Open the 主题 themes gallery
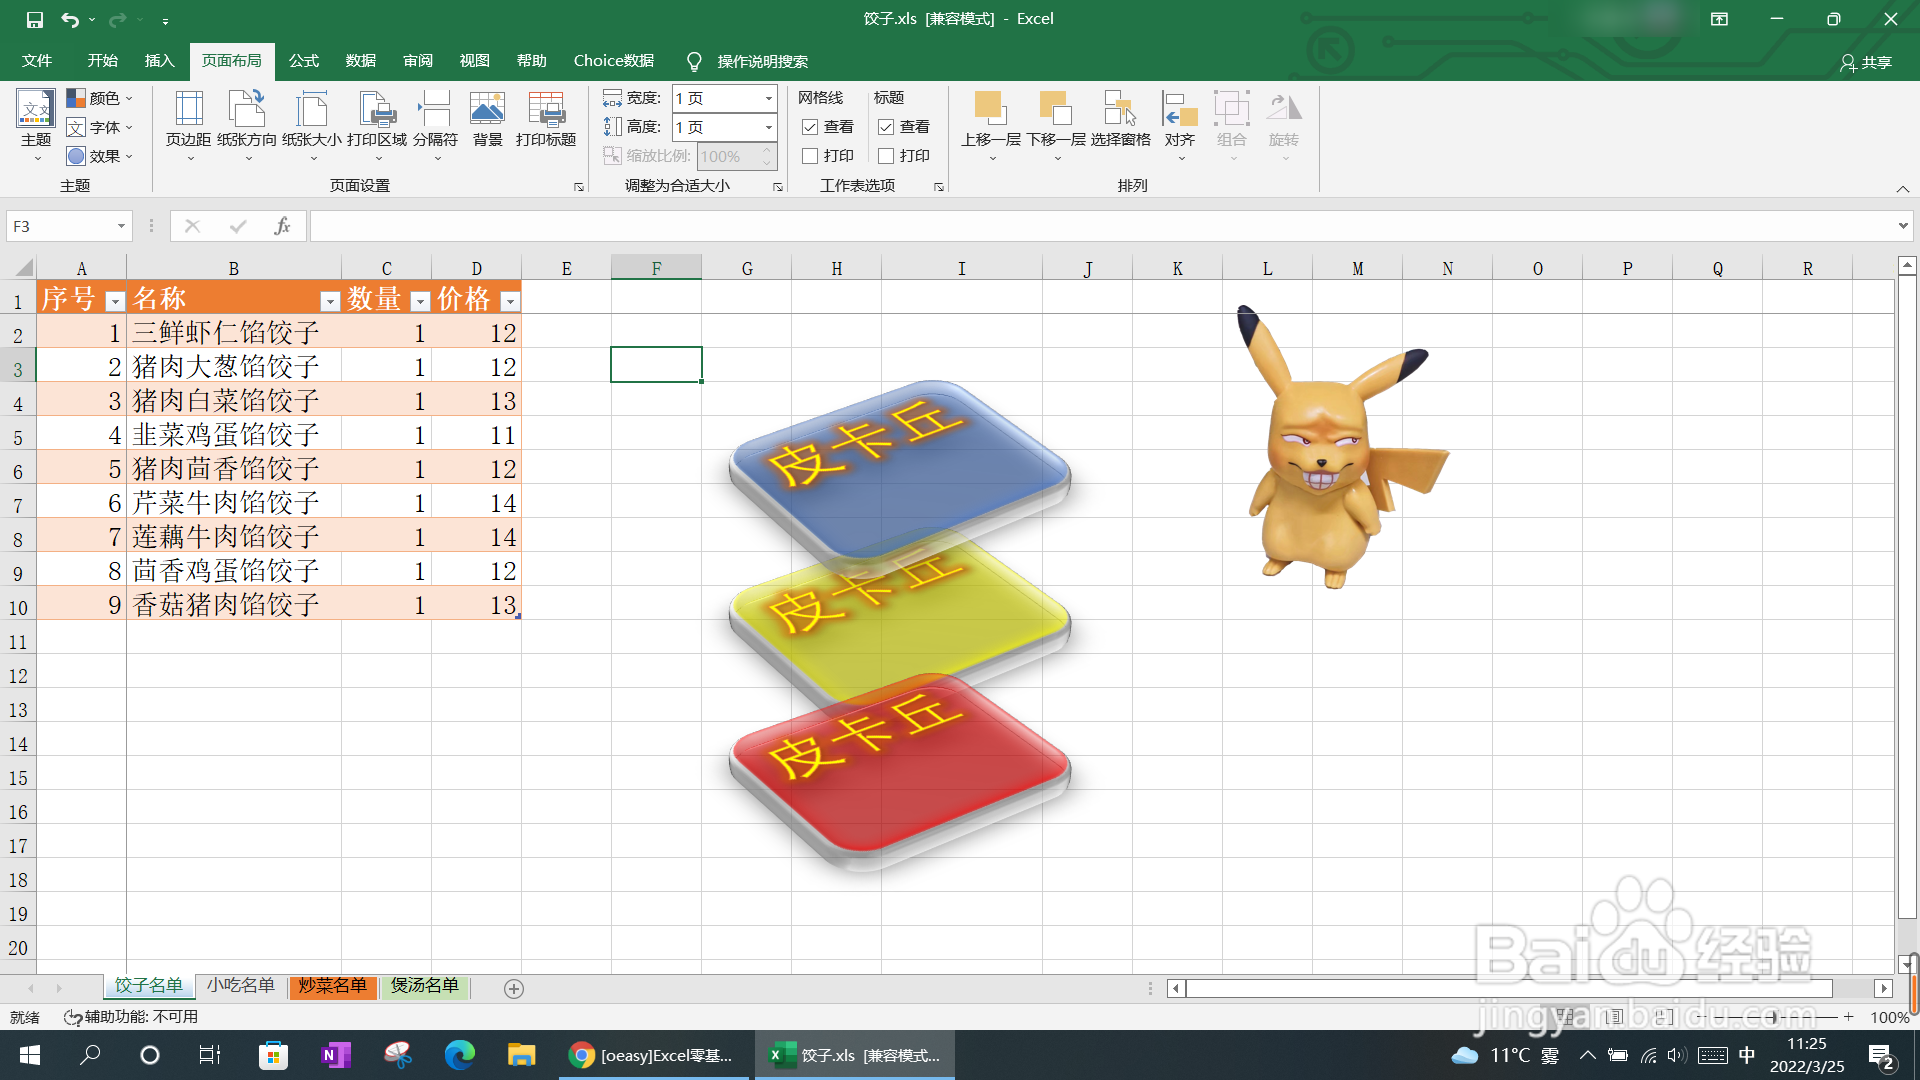This screenshot has height=1080, width=1920. (x=35, y=125)
